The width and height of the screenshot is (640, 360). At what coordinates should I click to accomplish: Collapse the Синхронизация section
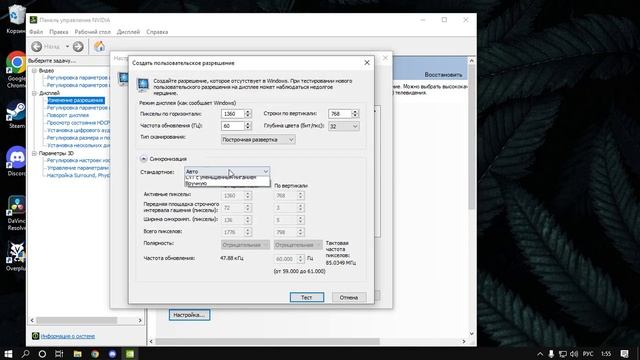click(x=143, y=159)
